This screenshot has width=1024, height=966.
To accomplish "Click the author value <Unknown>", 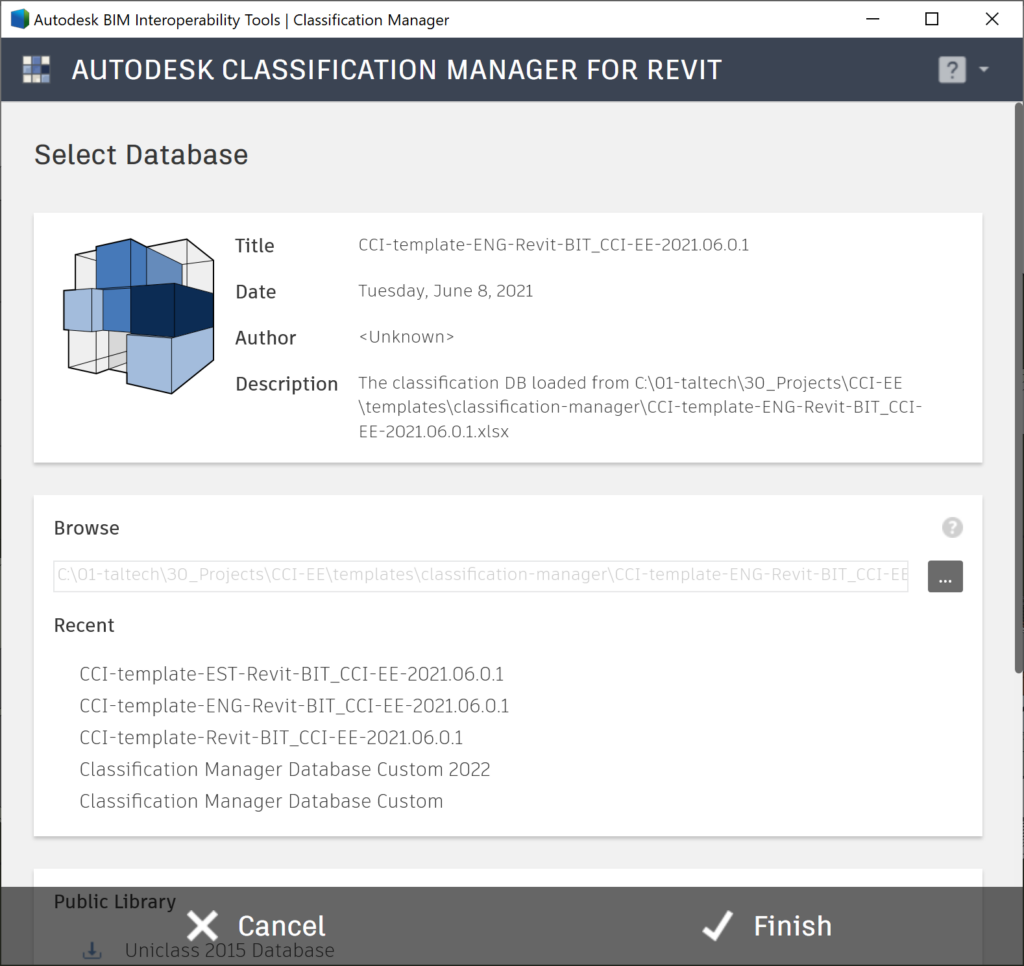I will coord(406,337).
